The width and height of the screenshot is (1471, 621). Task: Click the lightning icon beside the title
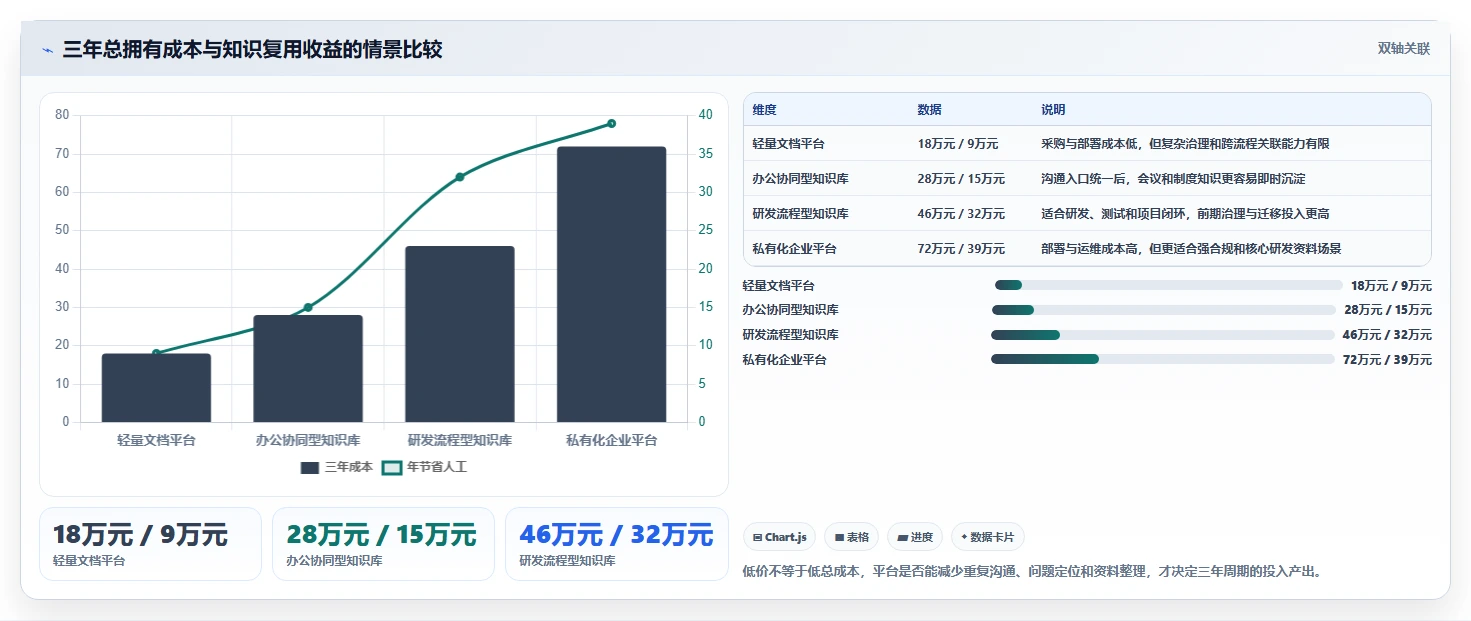[47, 50]
